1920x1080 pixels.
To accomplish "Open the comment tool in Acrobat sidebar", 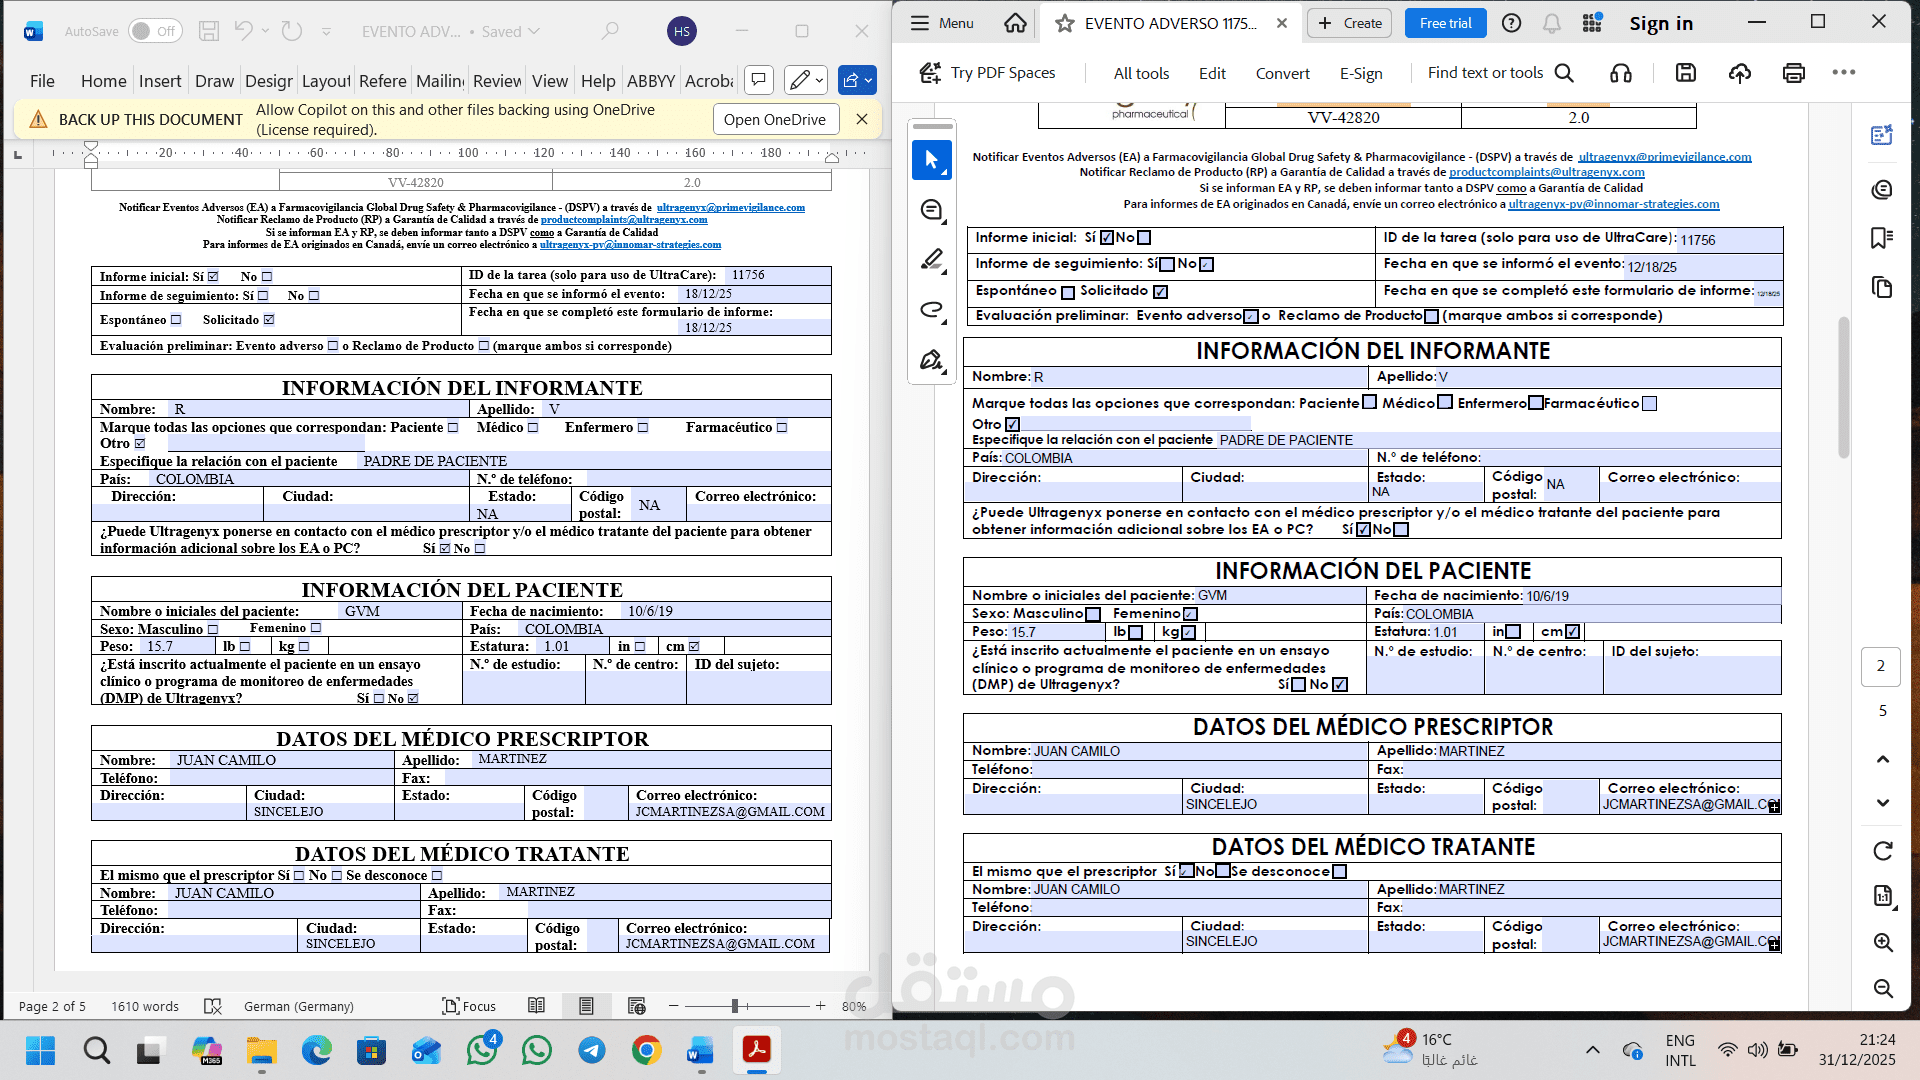I will [931, 210].
